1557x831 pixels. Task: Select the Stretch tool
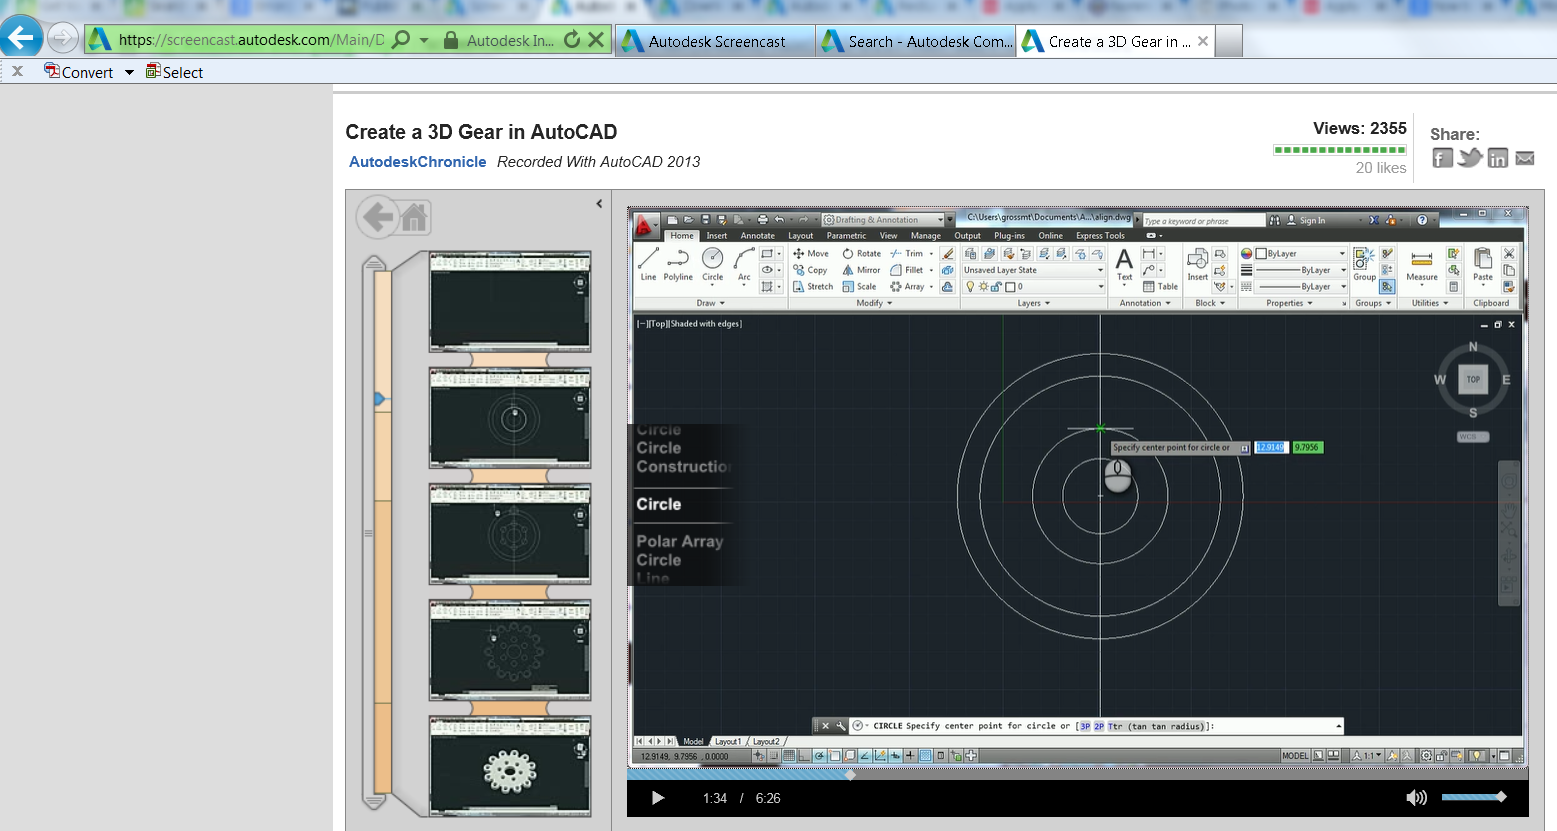tap(814, 286)
